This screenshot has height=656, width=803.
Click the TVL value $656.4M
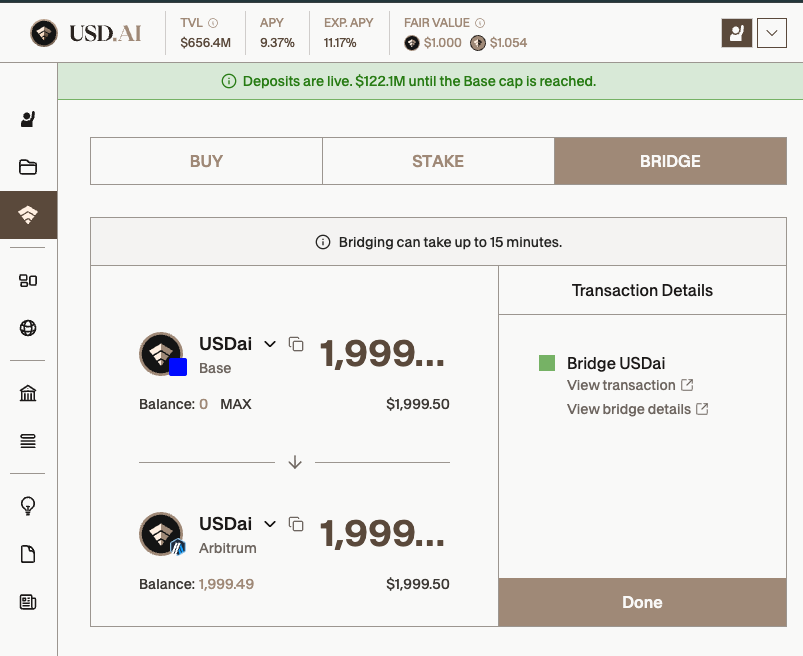205,43
